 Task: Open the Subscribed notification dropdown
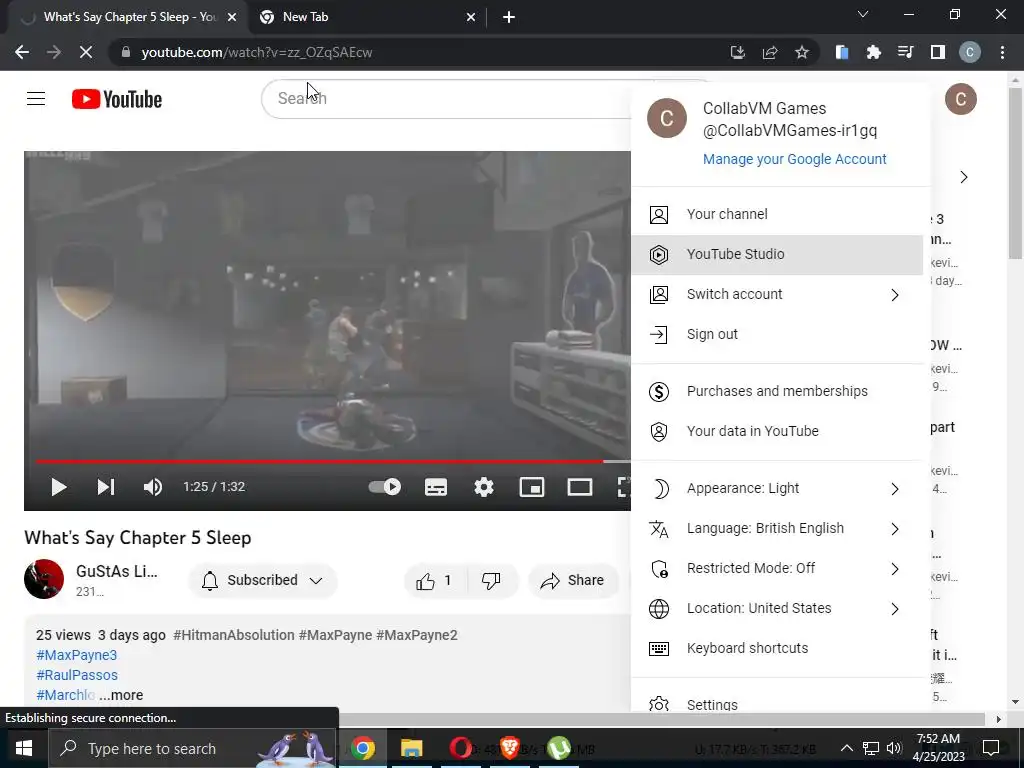(x=262, y=581)
